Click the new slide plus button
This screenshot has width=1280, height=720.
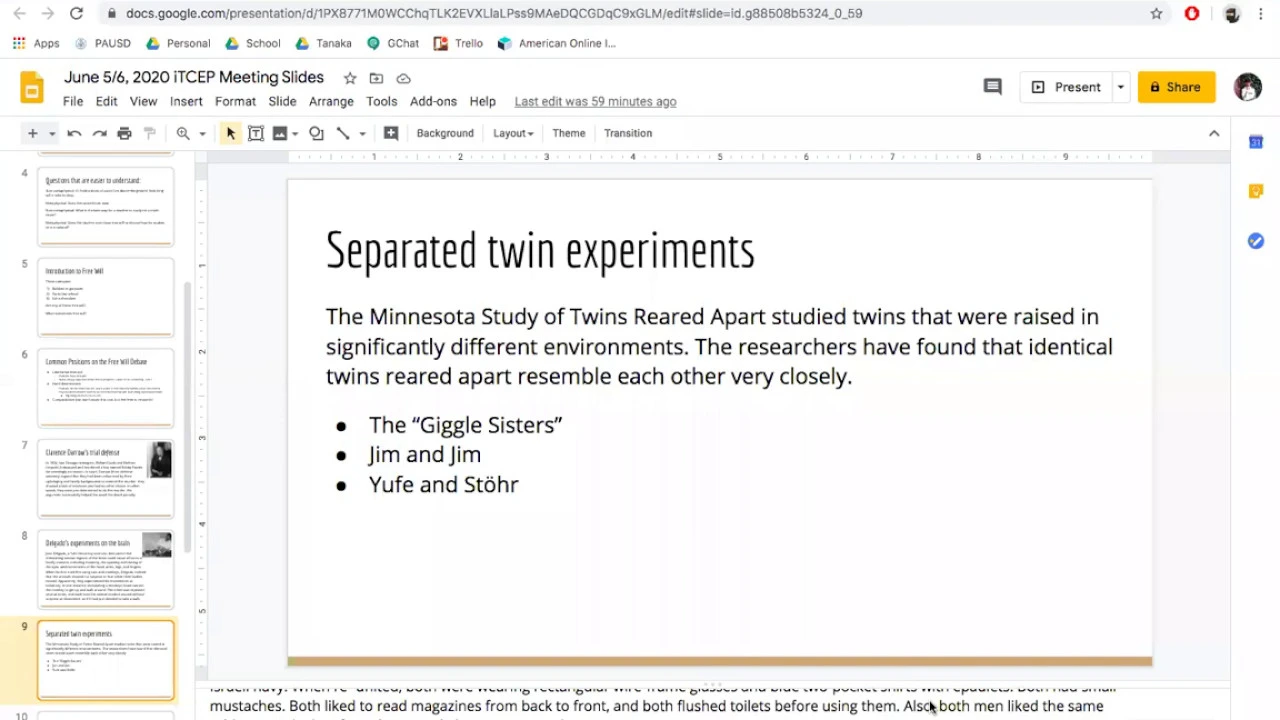pyautogui.click(x=32, y=133)
